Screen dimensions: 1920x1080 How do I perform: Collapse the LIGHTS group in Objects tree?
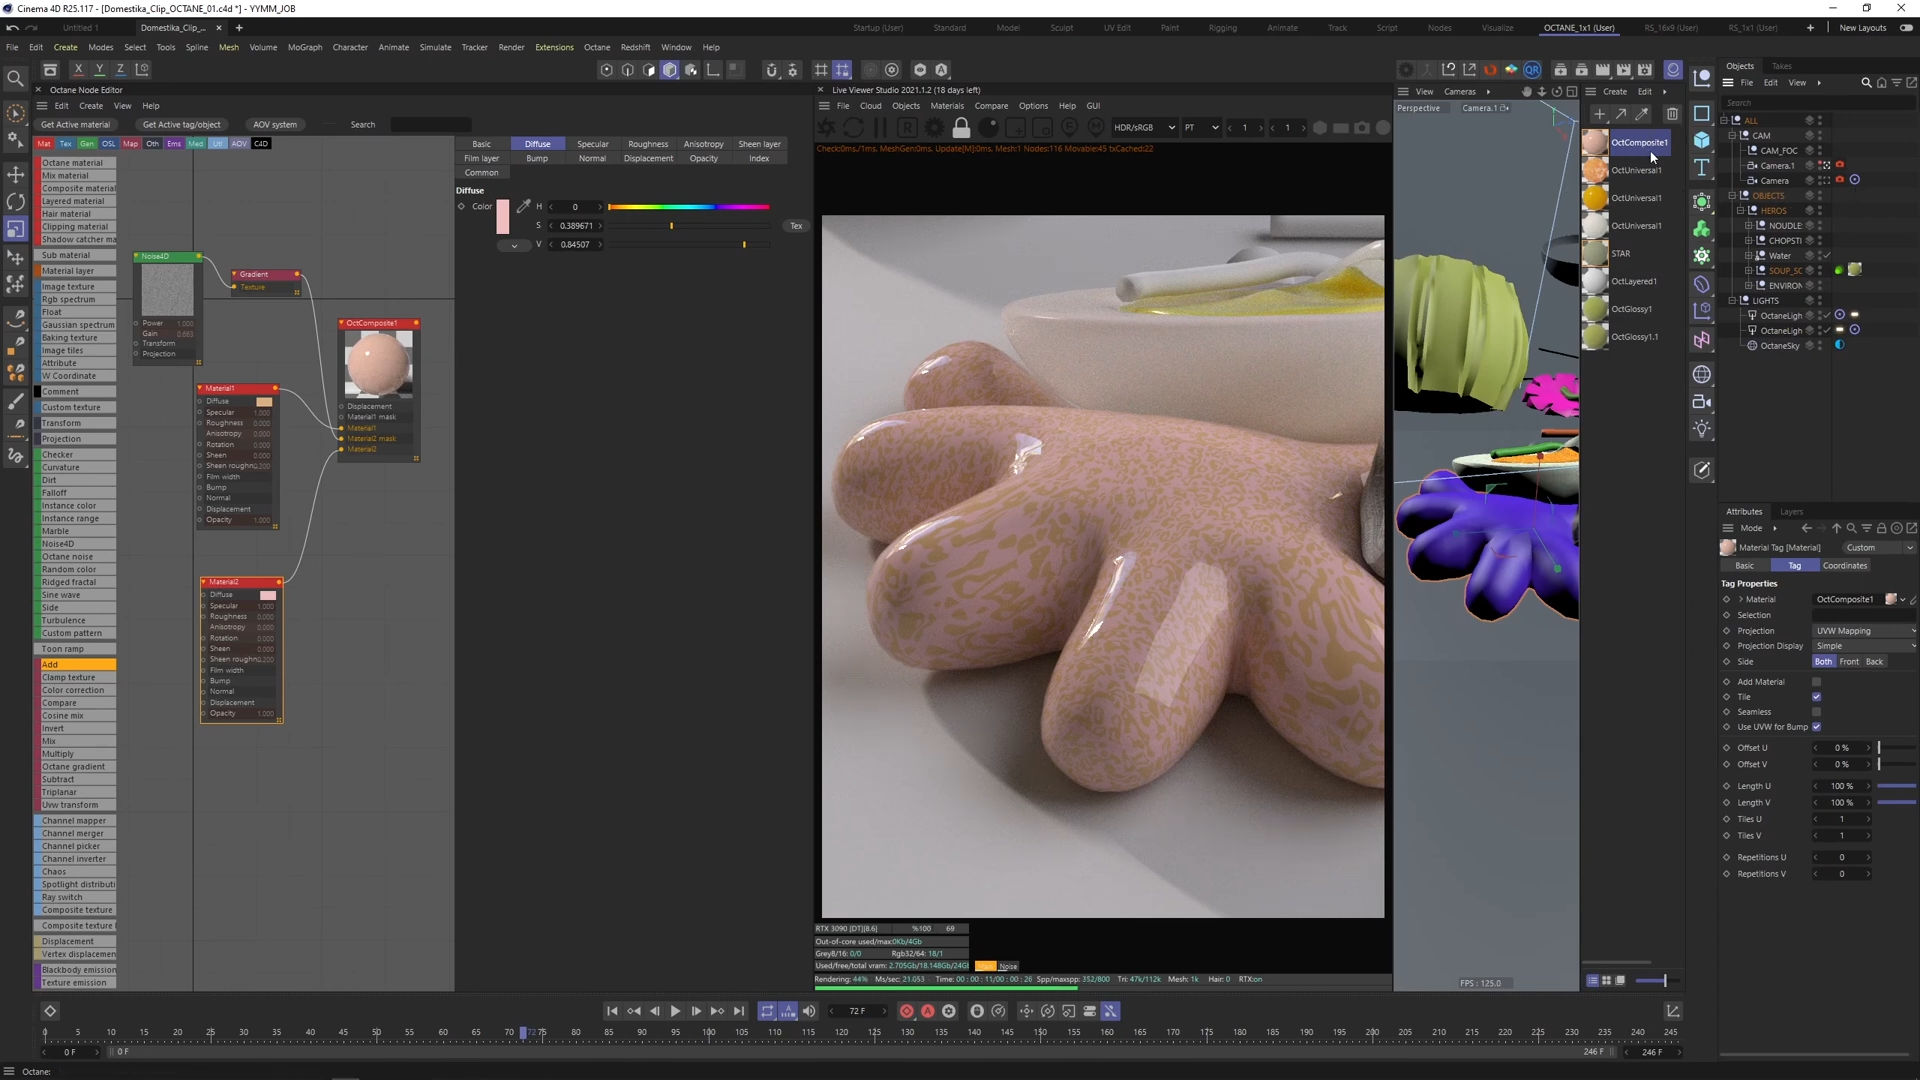(1733, 301)
